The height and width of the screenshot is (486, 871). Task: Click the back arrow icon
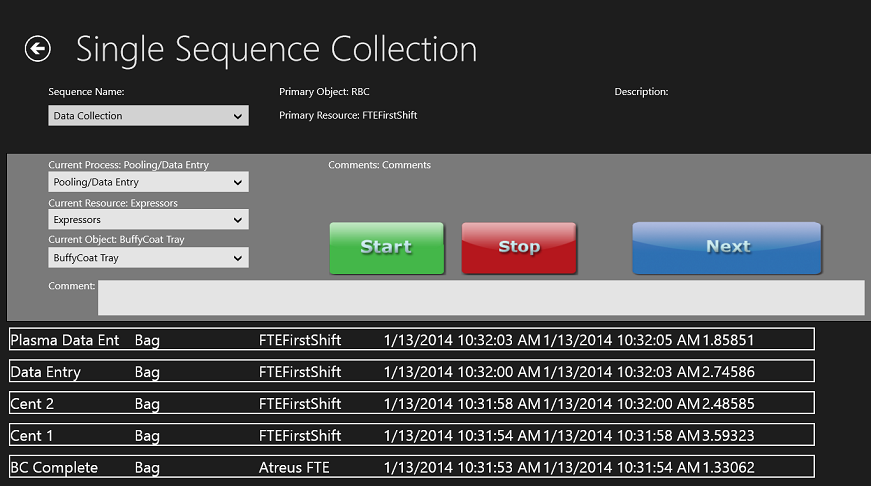click(x=38, y=49)
